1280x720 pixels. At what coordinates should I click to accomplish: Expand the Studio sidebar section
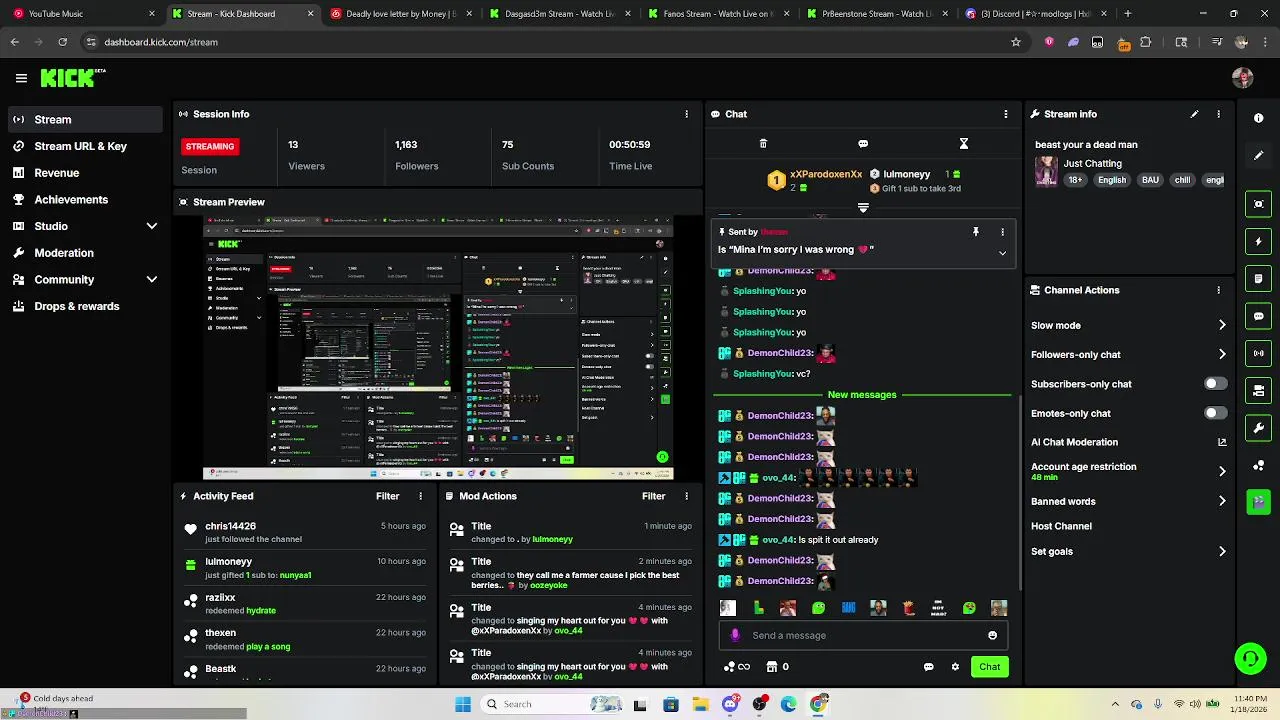[152, 226]
